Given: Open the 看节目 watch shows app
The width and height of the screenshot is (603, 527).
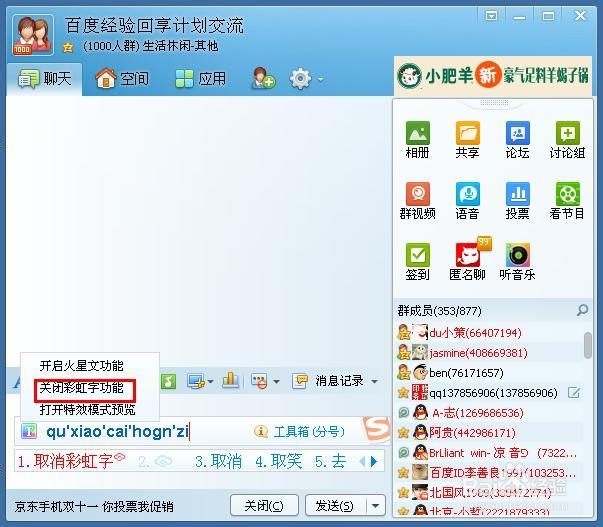Looking at the screenshot, I should (x=567, y=201).
